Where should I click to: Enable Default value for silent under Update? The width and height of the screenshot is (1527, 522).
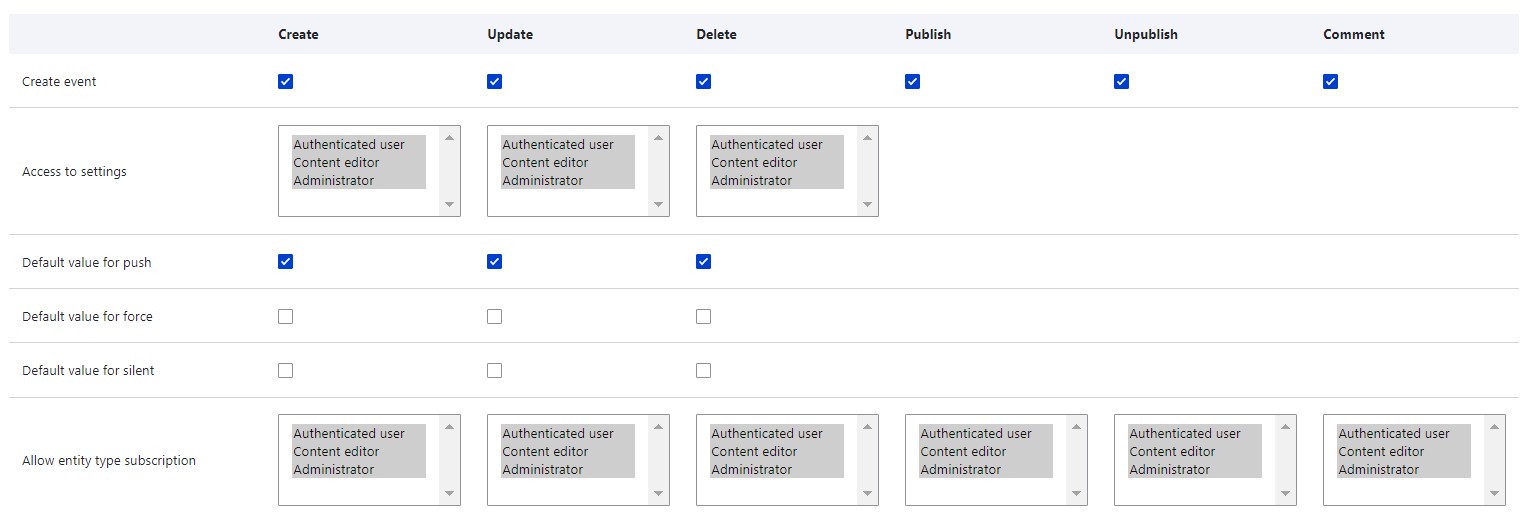[x=495, y=371]
